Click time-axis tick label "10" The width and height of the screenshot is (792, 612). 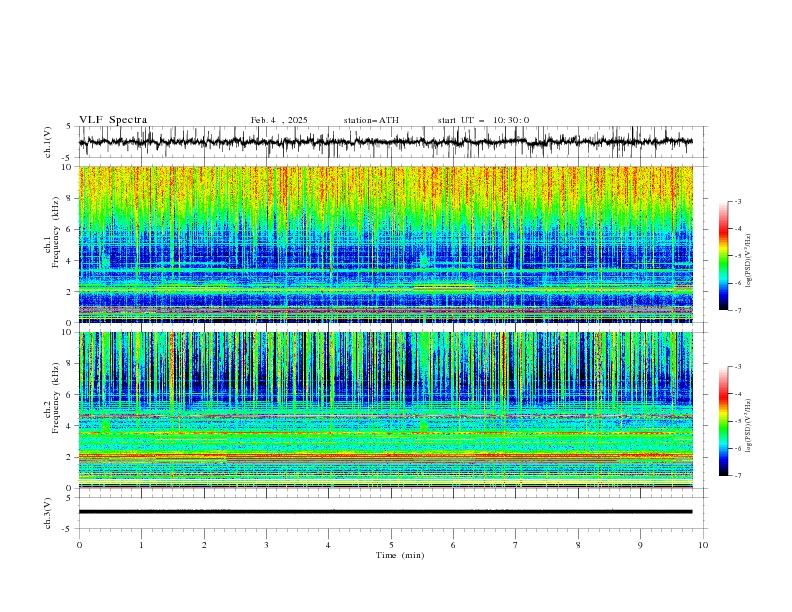pyautogui.click(x=703, y=545)
